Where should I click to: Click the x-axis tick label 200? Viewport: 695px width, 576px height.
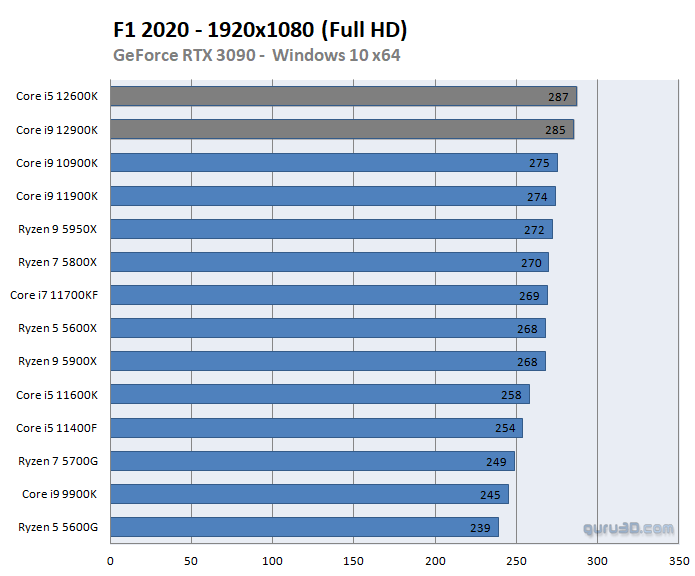pyautogui.click(x=435, y=561)
